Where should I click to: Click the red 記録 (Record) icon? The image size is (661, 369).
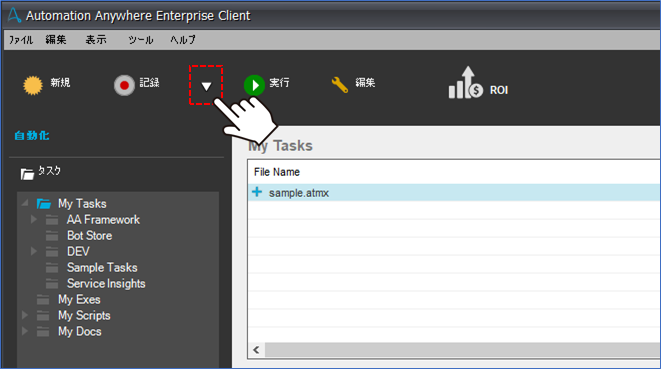click(124, 85)
